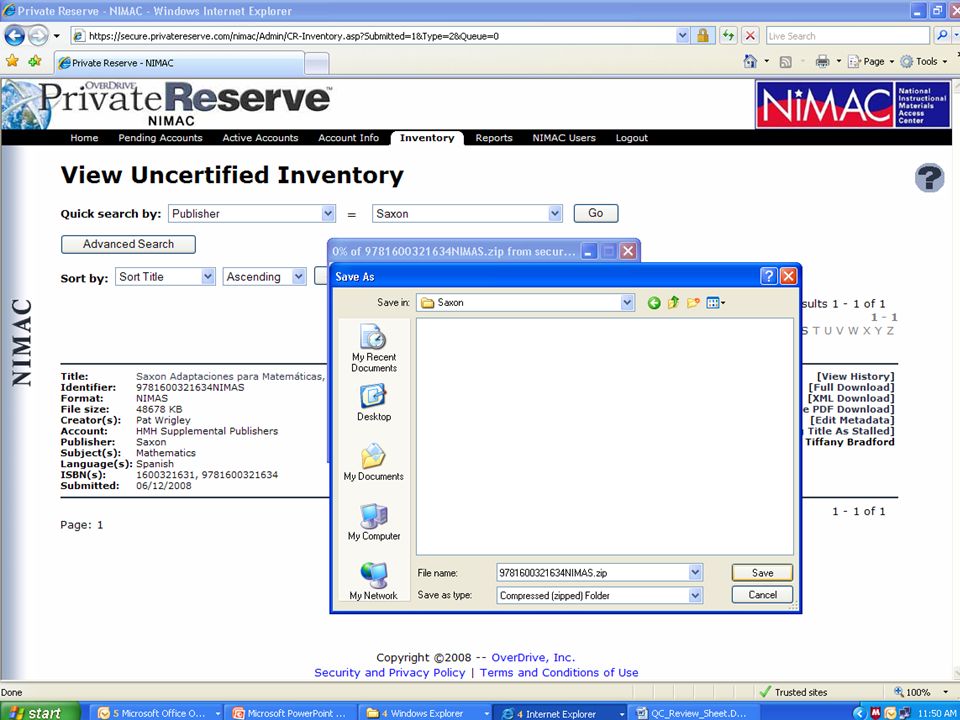Expand the Saxon publisher value dropdown
Screen dimensions: 960x720
click(x=555, y=214)
